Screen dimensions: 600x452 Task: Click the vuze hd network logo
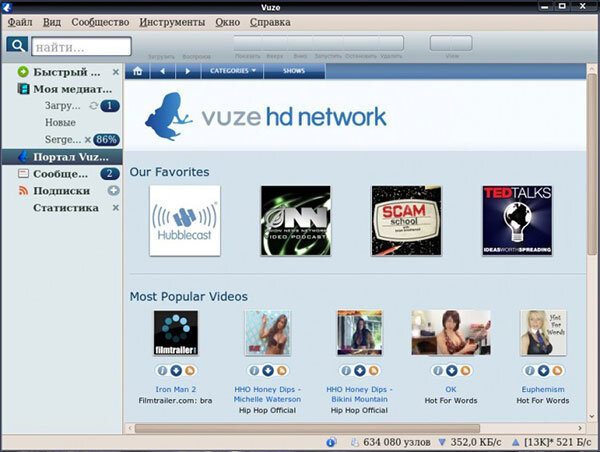[x=266, y=117]
